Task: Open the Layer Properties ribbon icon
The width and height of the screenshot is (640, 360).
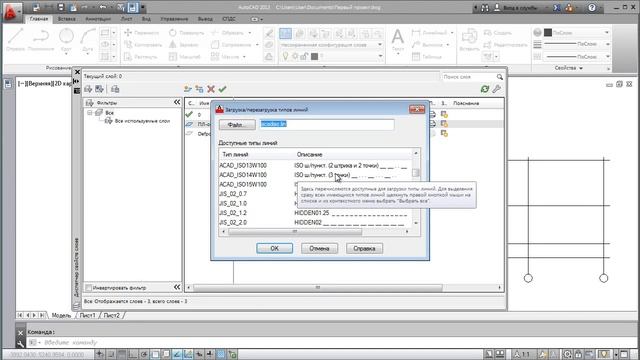Action: [x=285, y=33]
